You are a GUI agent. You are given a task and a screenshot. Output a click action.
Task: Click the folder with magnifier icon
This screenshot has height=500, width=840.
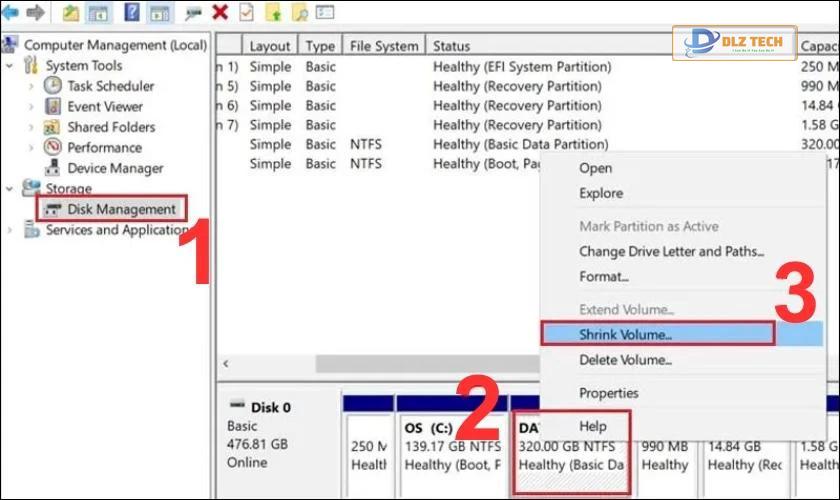click(x=300, y=12)
